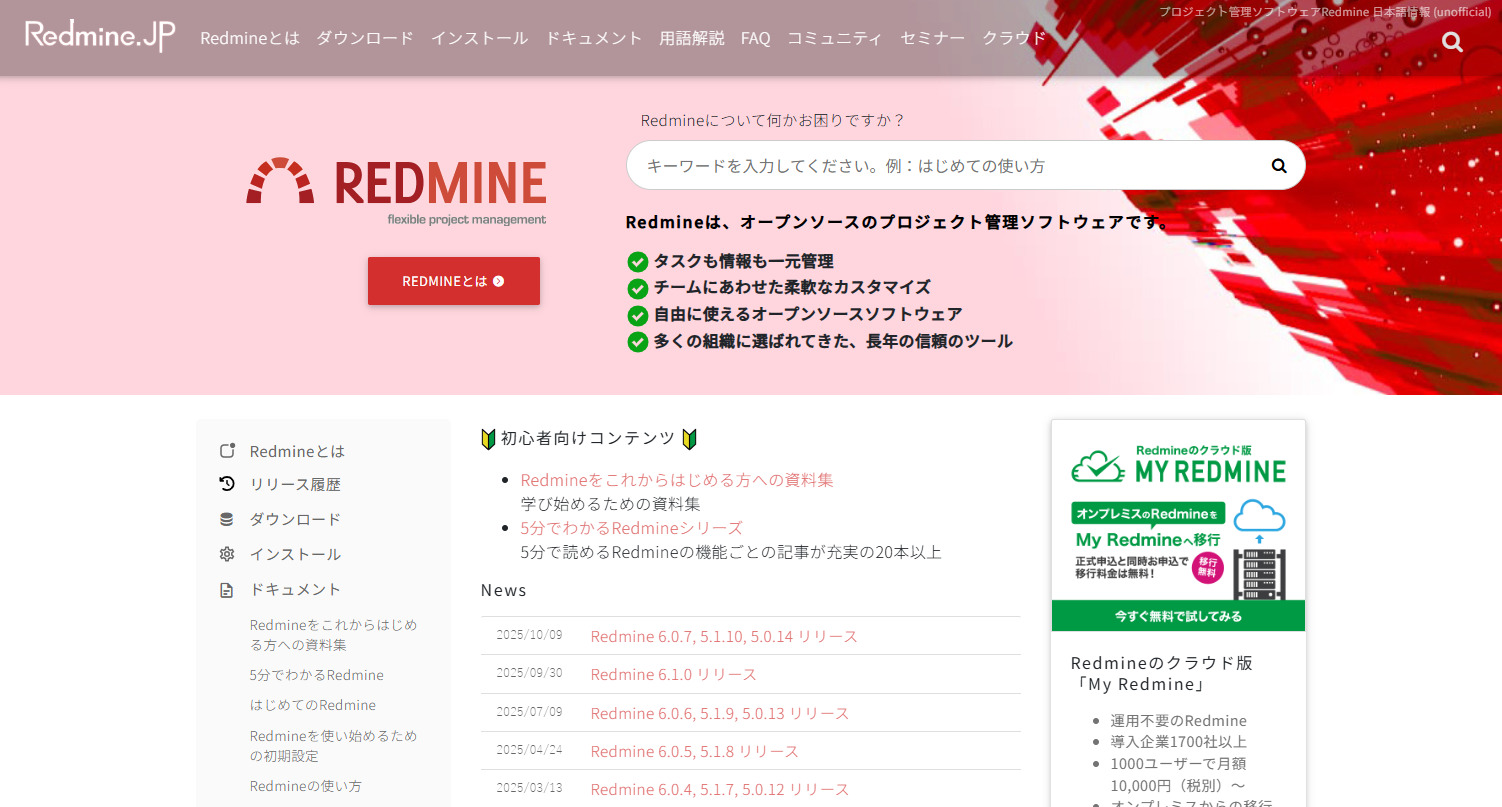1502x807 pixels.
Task: Click the info icon beside Redmineとは in the sidebar
Action: [x=227, y=451]
